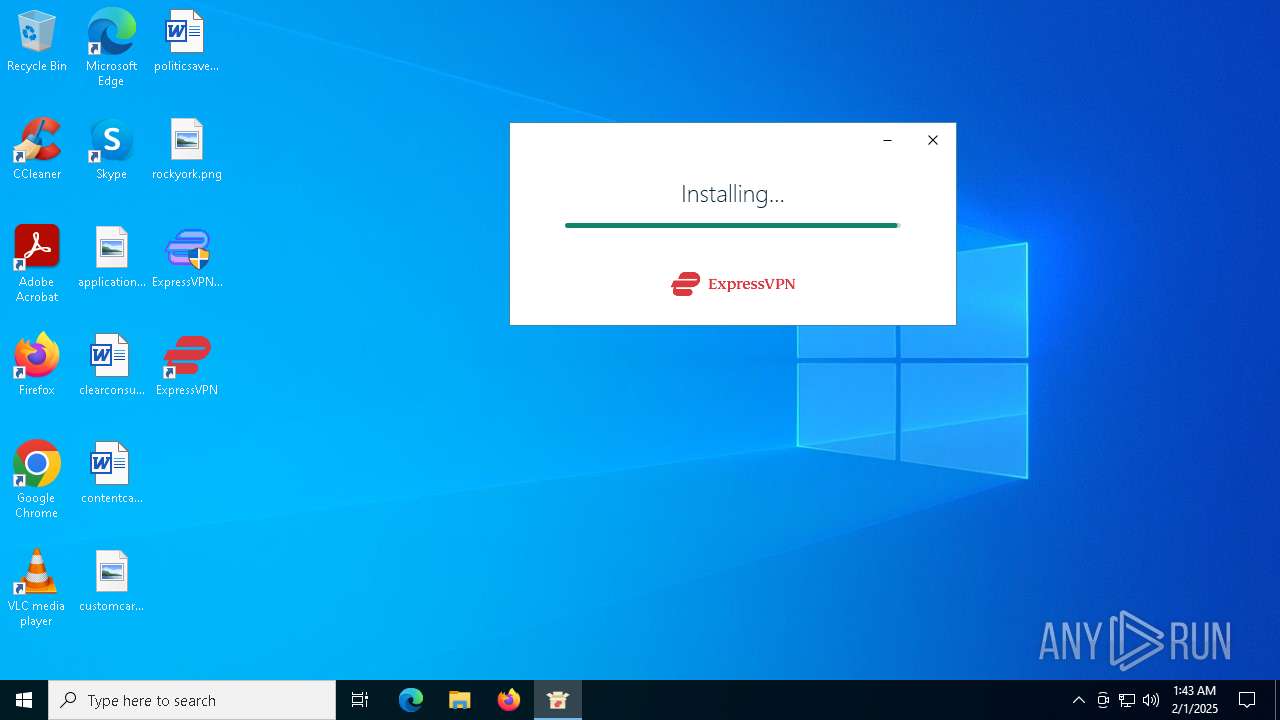Select the politicsave Word document icon

pos(186,41)
